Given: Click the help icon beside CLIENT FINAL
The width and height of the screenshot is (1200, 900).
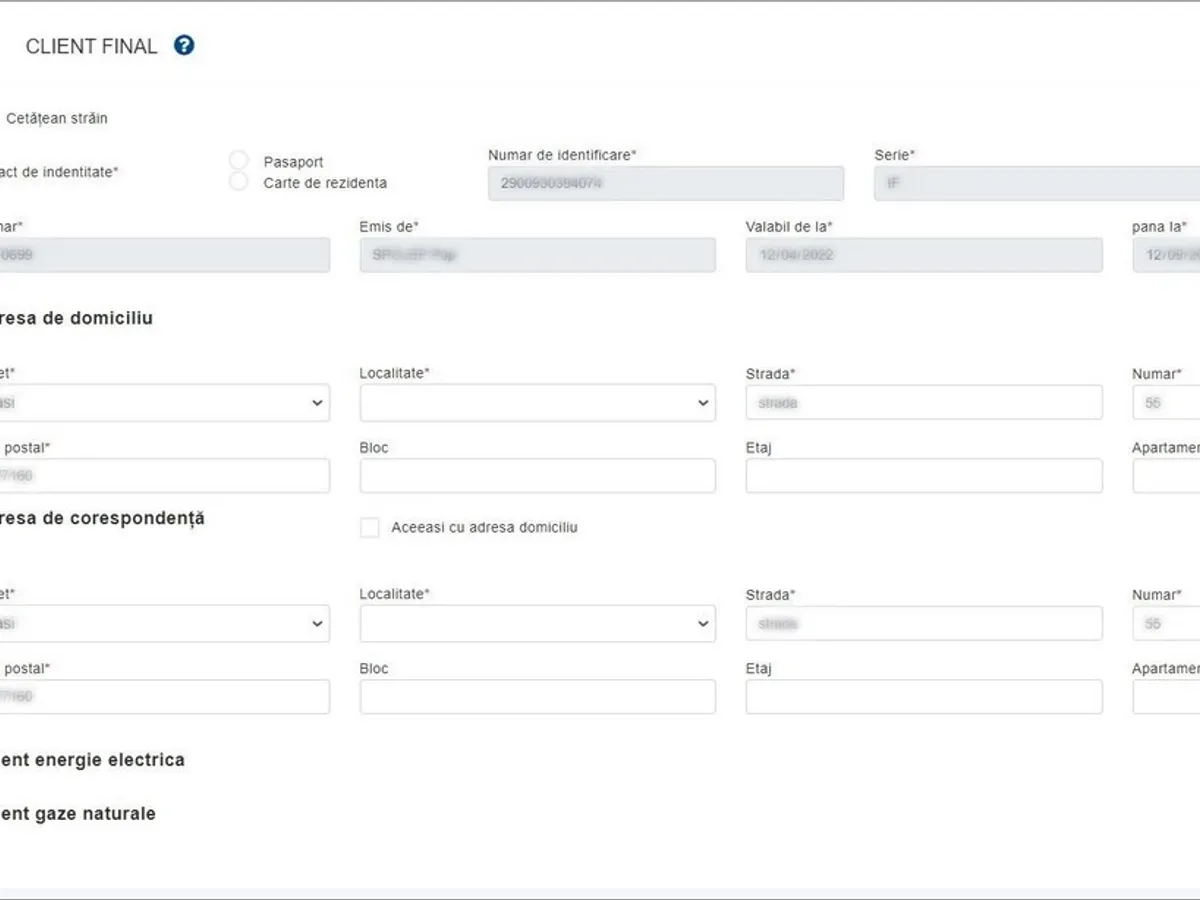Looking at the screenshot, I should tap(184, 46).
